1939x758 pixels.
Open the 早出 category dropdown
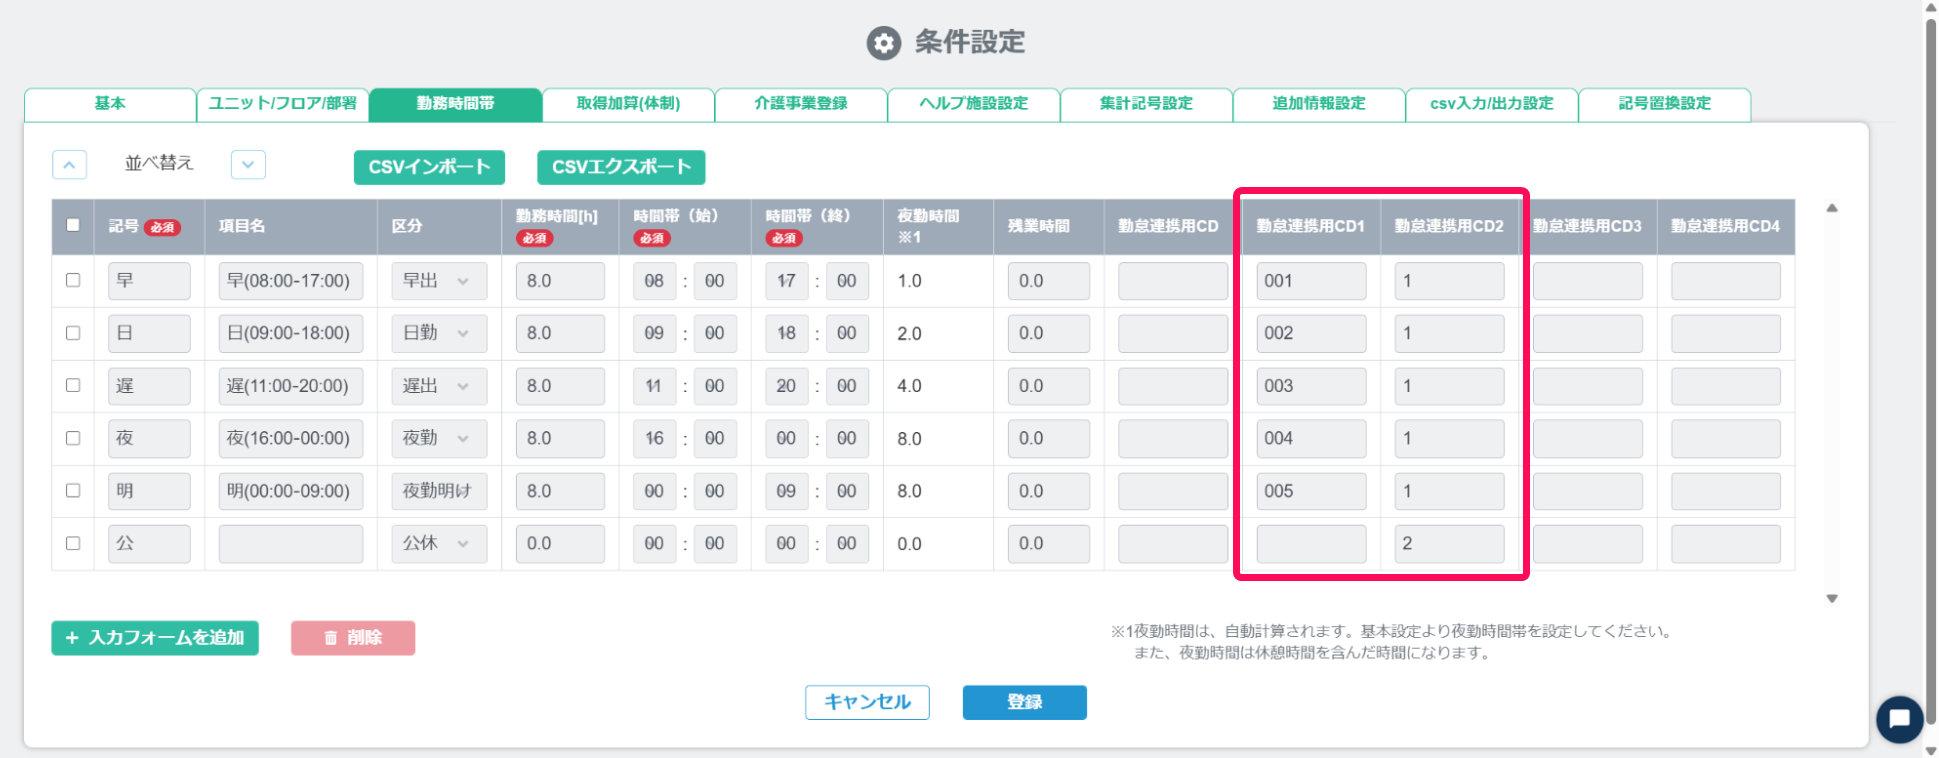pos(439,281)
